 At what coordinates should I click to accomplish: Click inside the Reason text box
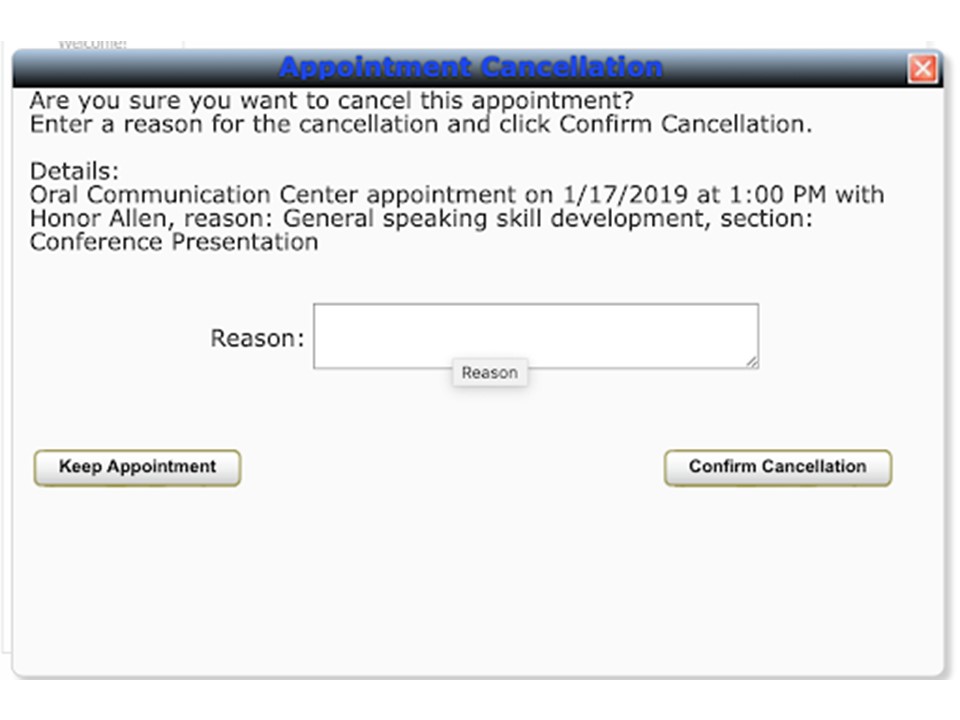(x=536, y=336)
